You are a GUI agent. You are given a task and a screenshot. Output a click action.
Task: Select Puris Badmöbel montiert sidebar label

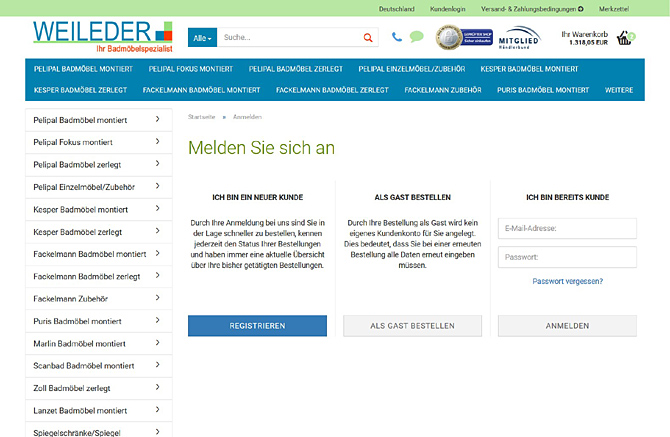tap(77, 321)
